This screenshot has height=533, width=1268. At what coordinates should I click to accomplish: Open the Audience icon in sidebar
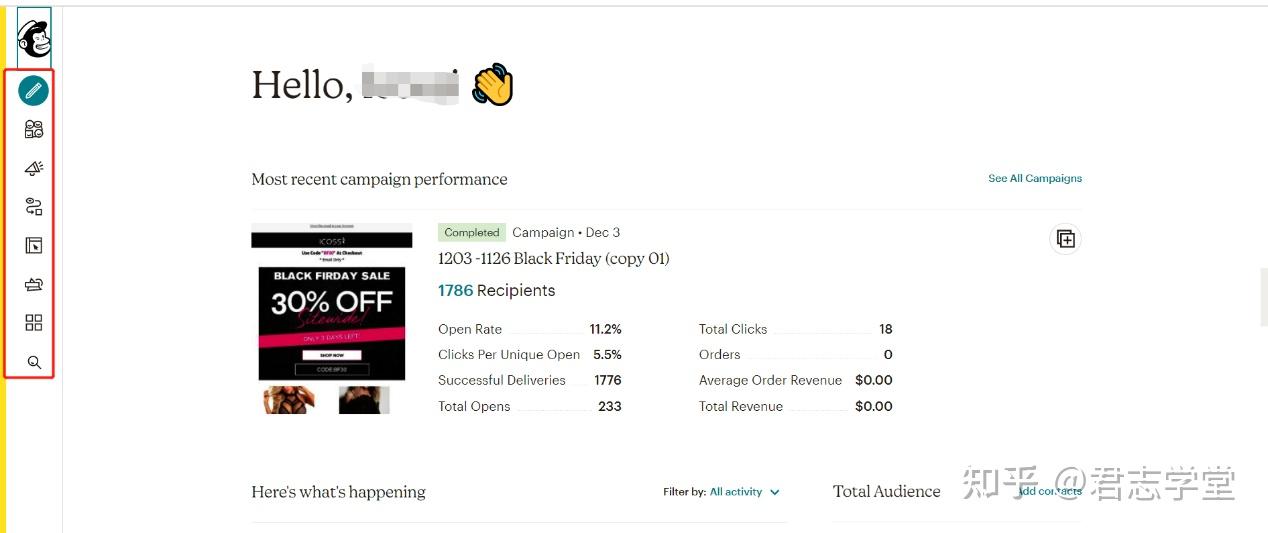[x=34, y=129]
